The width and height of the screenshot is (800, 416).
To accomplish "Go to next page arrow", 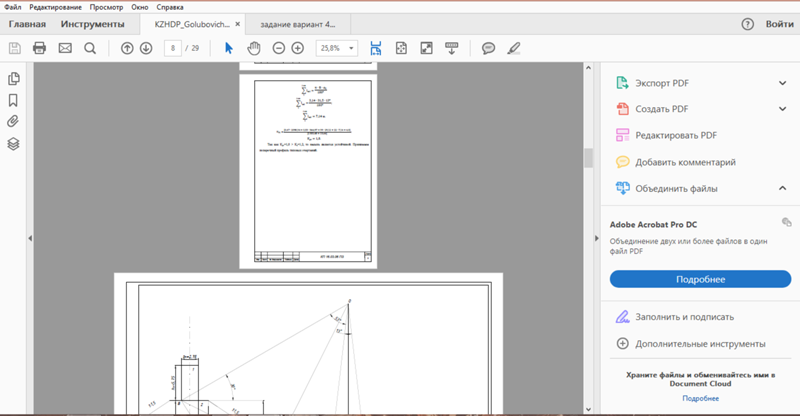I will pyautogui.click(x=146, y=48).
